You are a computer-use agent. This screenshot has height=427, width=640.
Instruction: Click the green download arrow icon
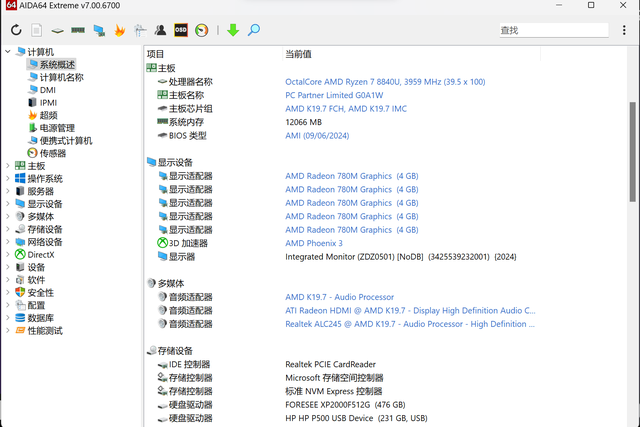[x=233, y=31]
